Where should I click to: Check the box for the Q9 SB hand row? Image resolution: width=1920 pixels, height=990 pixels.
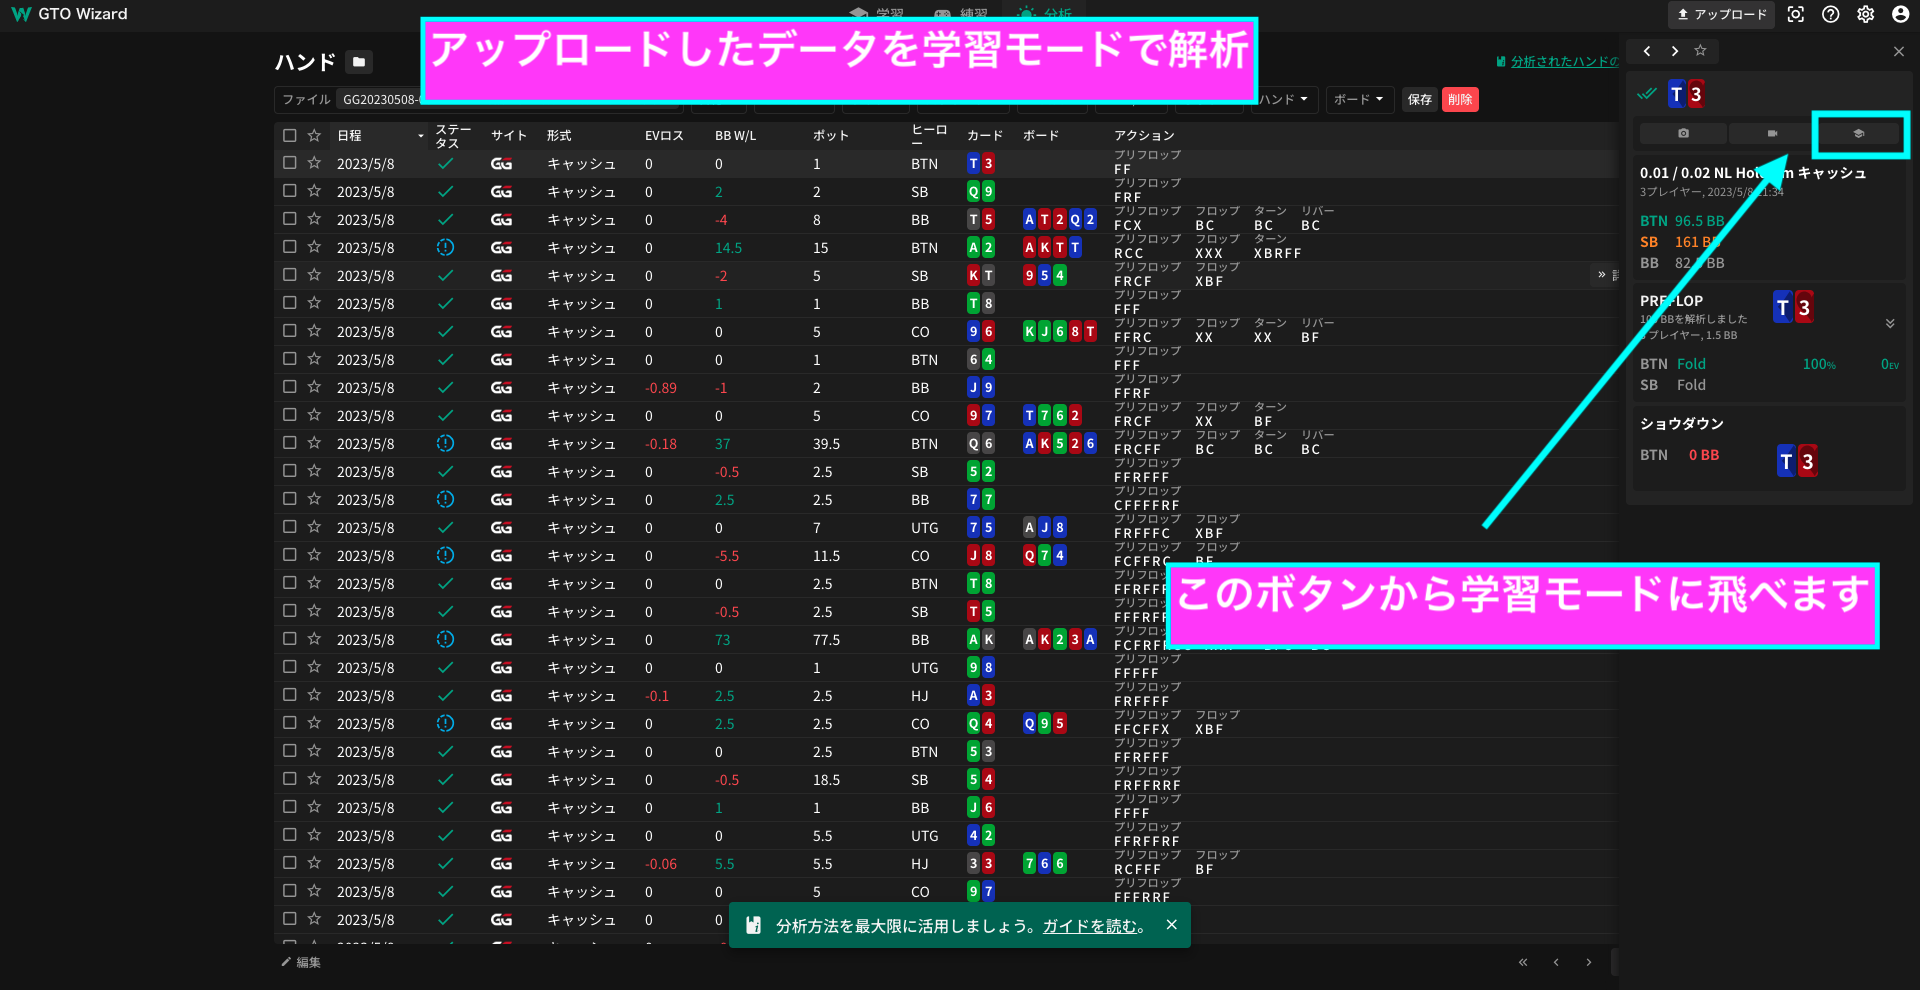290,191
